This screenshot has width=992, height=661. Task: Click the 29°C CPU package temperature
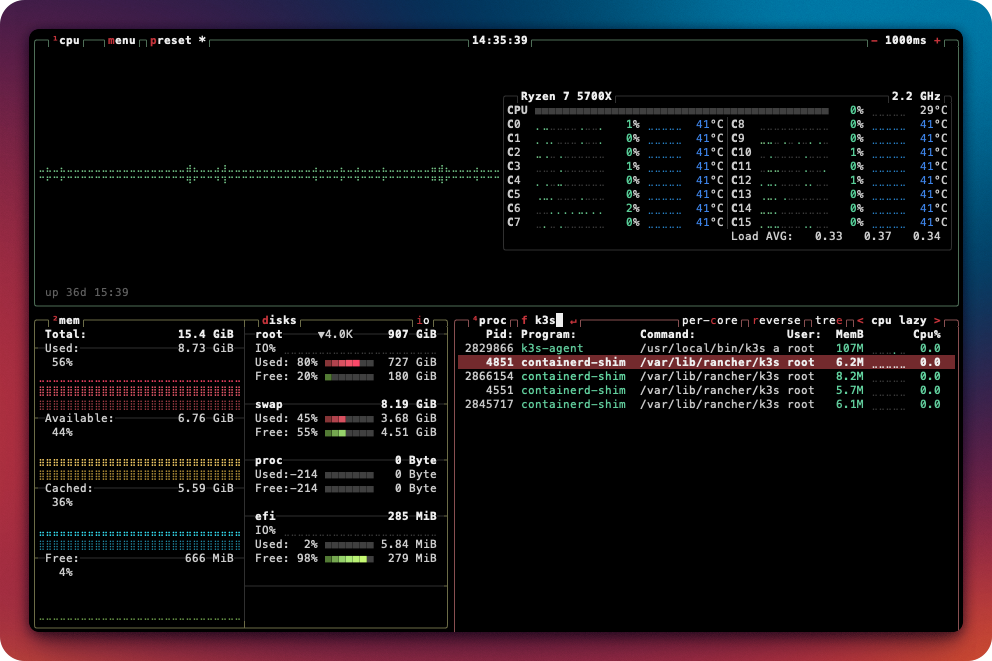tap(933, 111)
